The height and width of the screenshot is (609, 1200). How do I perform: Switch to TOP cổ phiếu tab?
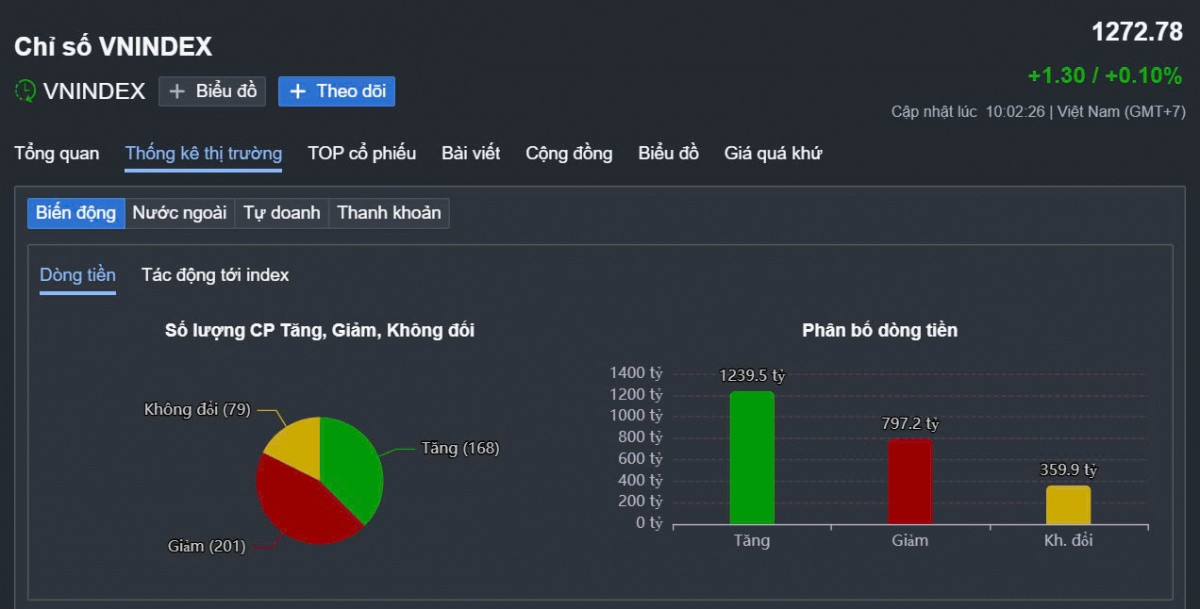click(x=362, y=153)
